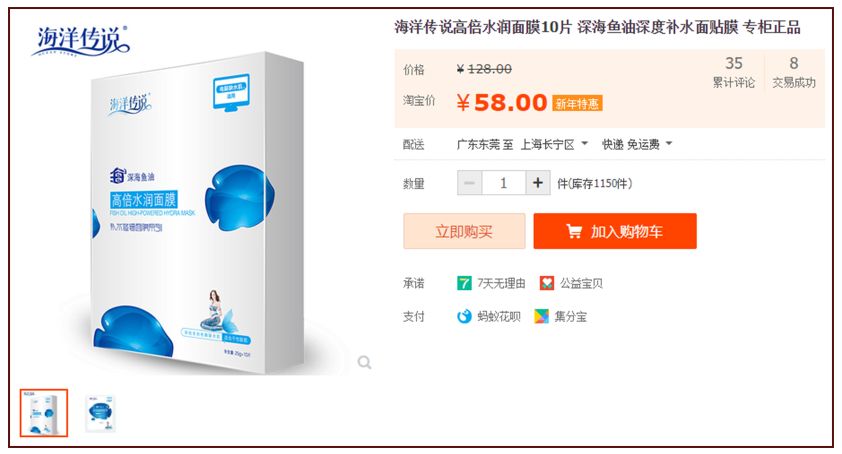Select the second mask packet thumbnail
Screen dimensions: 842x454
100,413
